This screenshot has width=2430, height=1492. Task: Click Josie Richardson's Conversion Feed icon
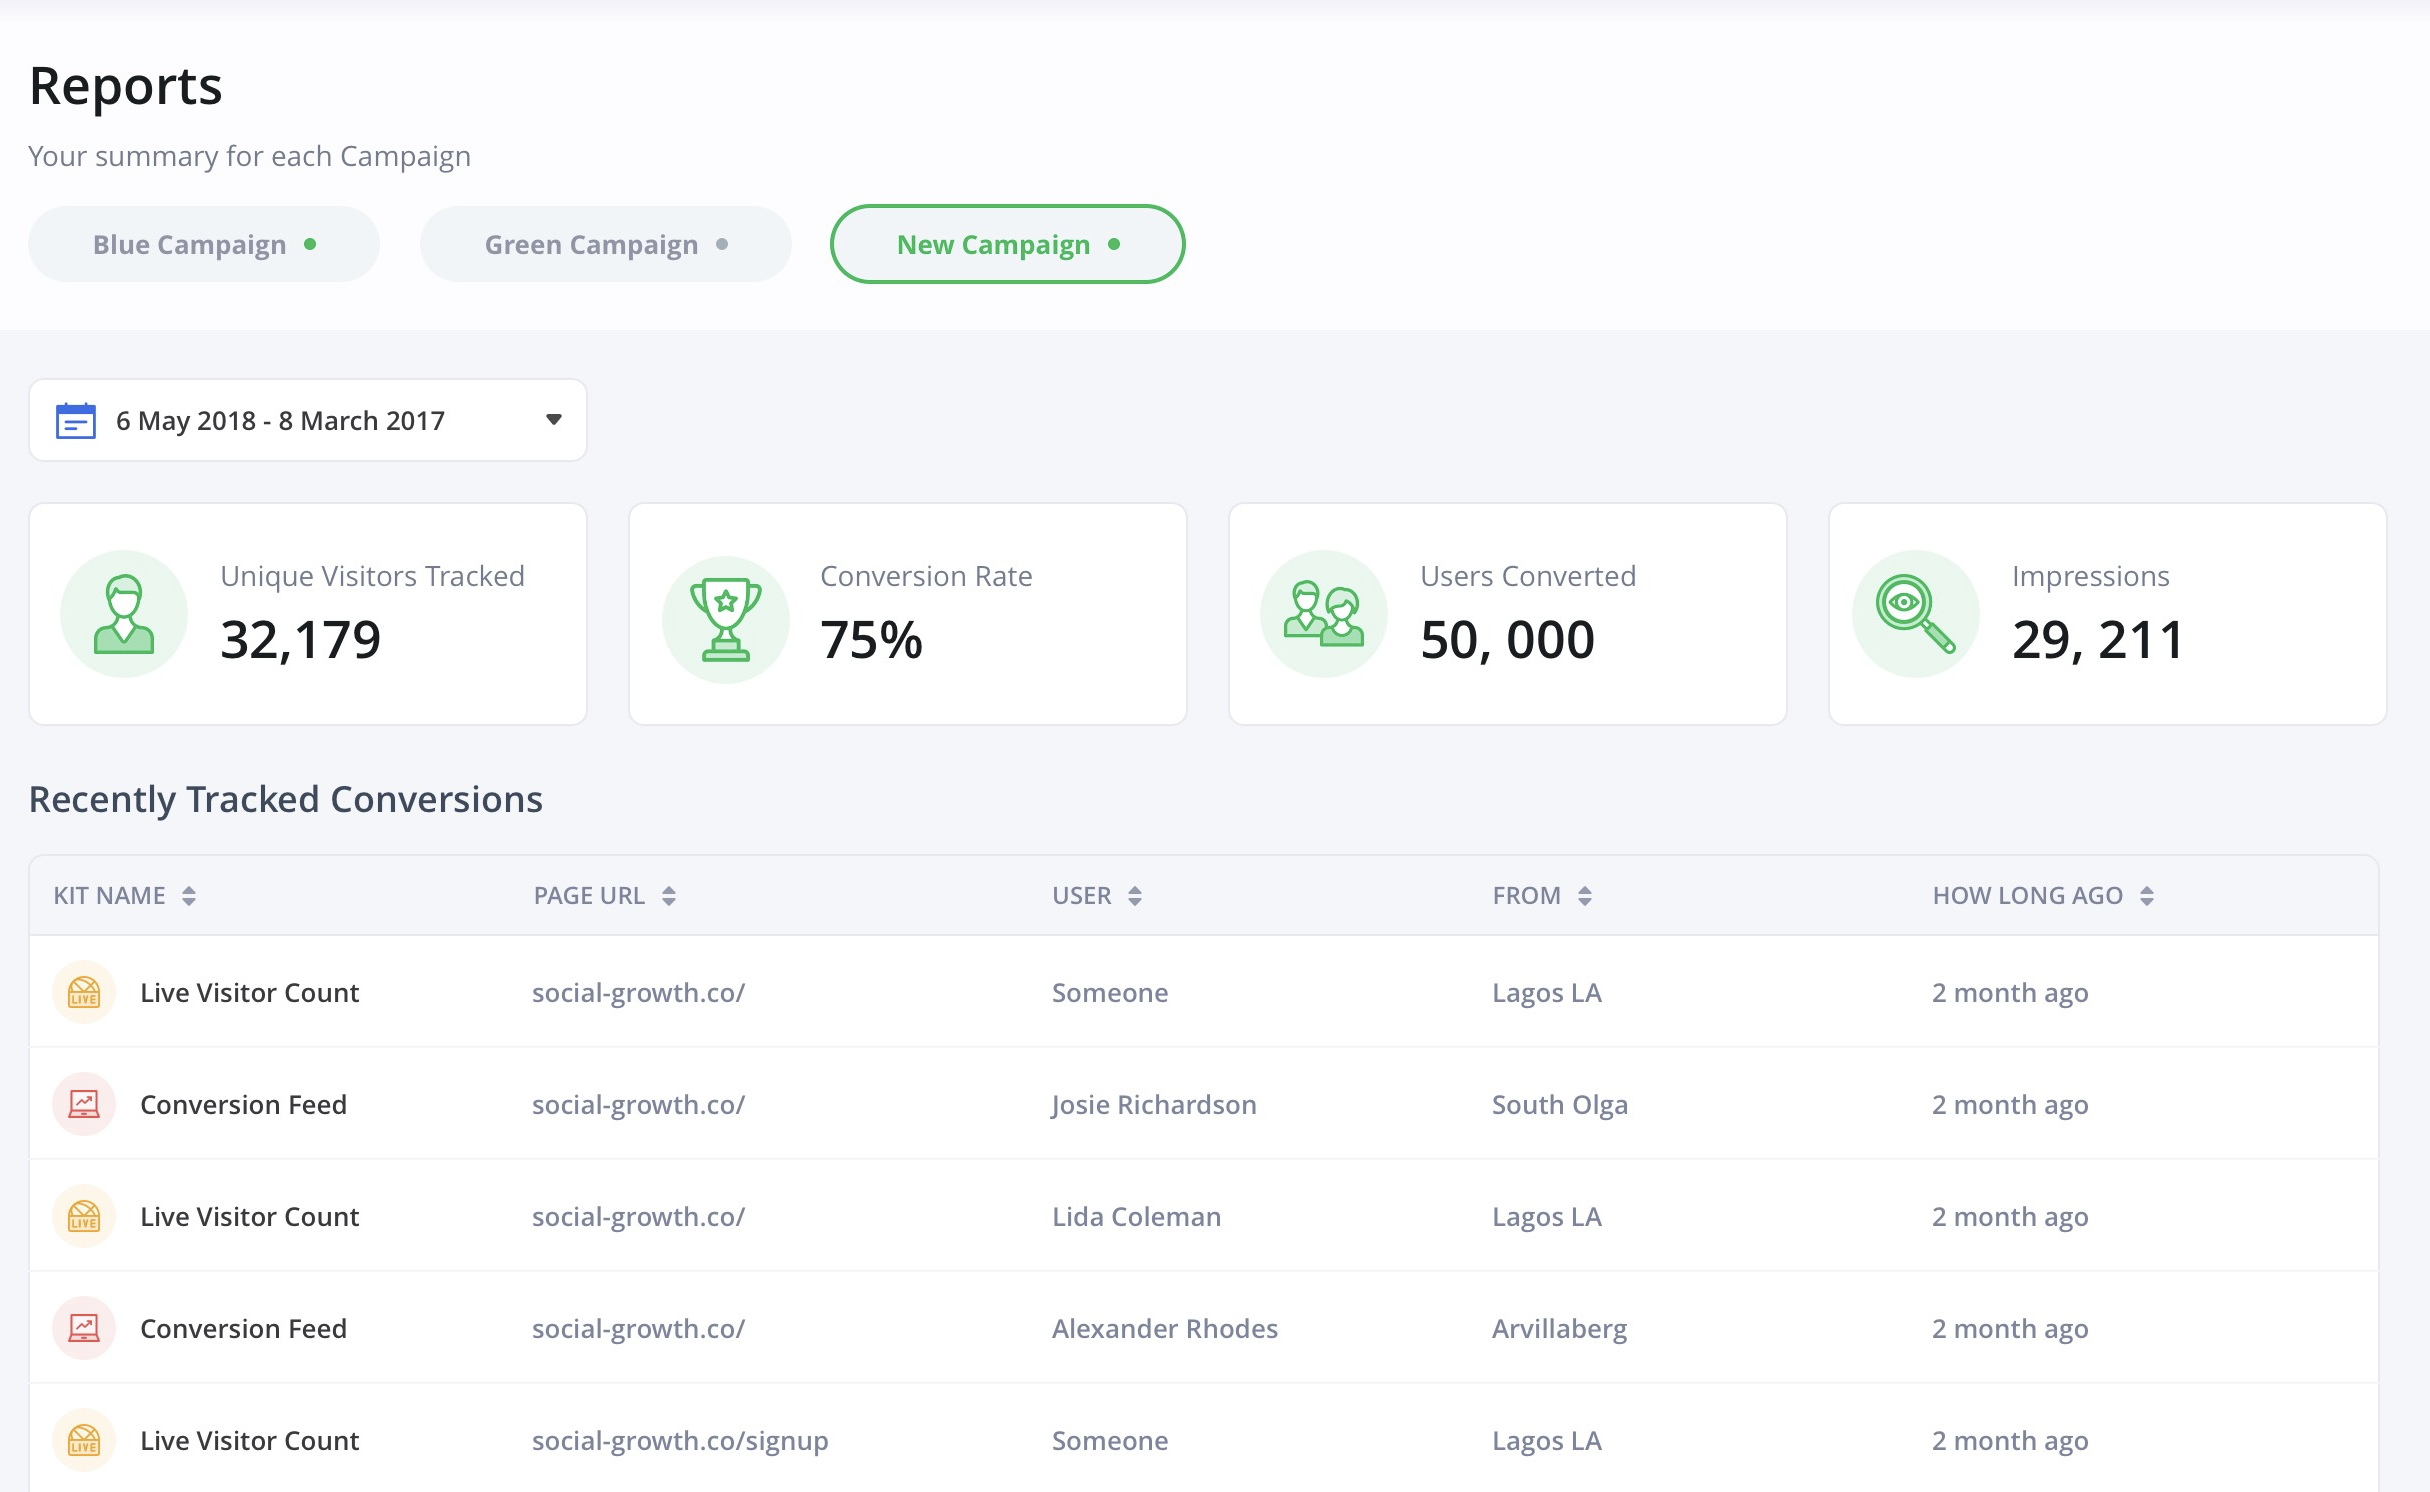84,1104
